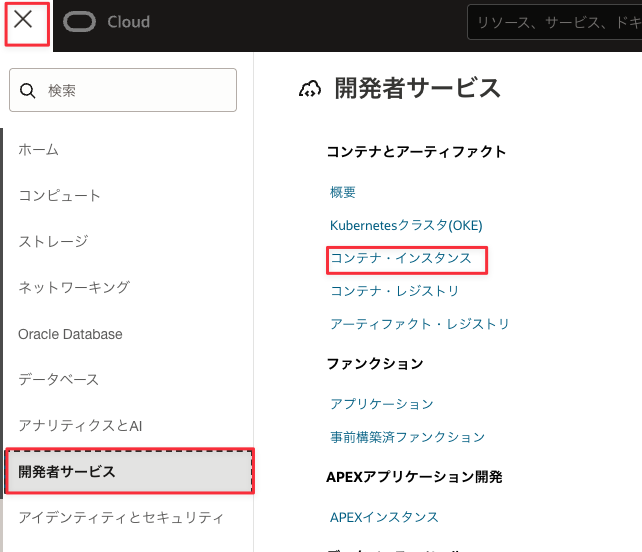
Task: Click the 開発者サービス cloud heading icon
Action: point(310,89)
